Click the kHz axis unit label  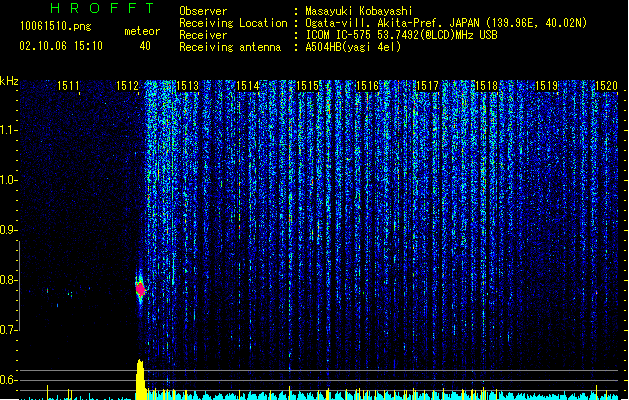(9, 81)
